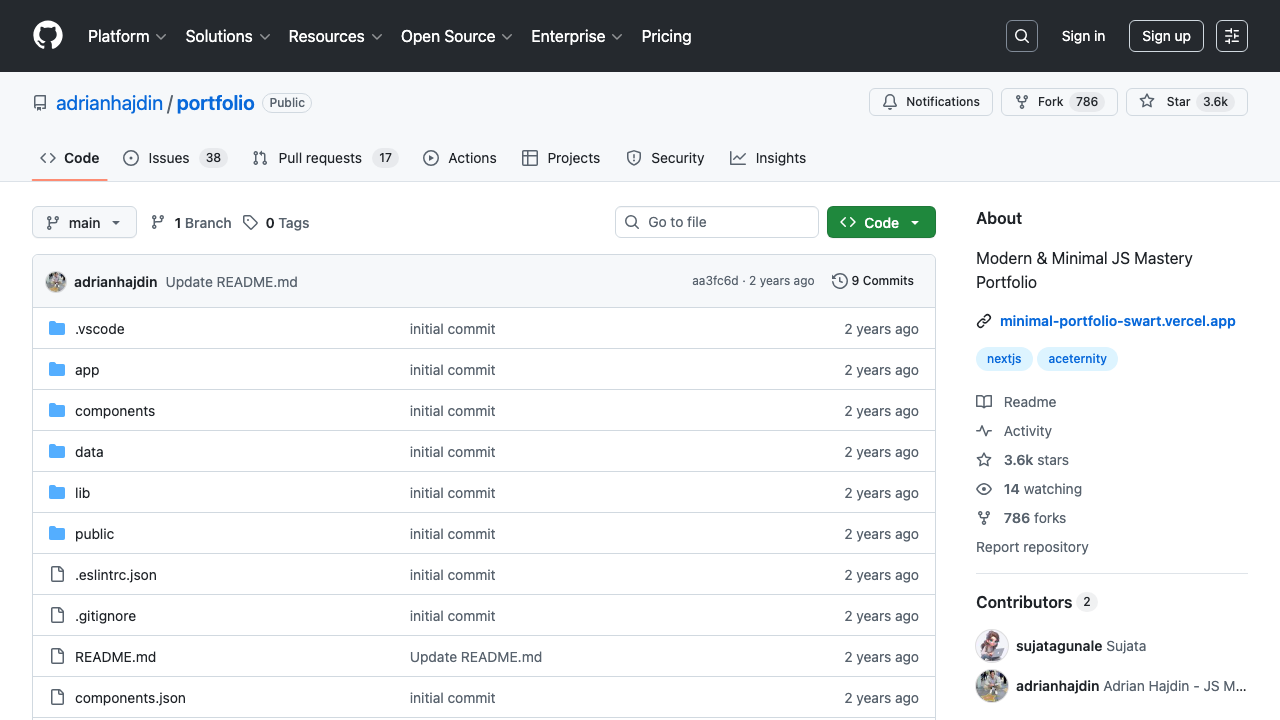Expand the green Code dropdown button
Viewport: 1280px width, 720px height.
(880, 222)
